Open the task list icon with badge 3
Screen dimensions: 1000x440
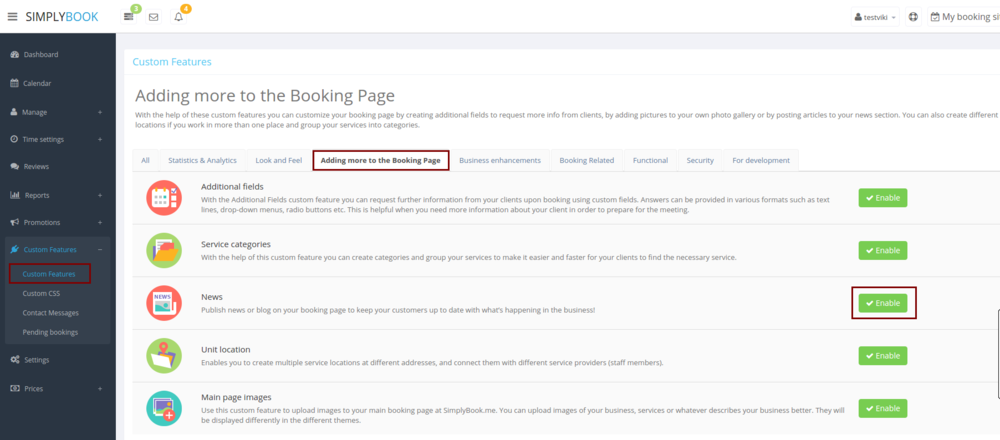[129, 17]
